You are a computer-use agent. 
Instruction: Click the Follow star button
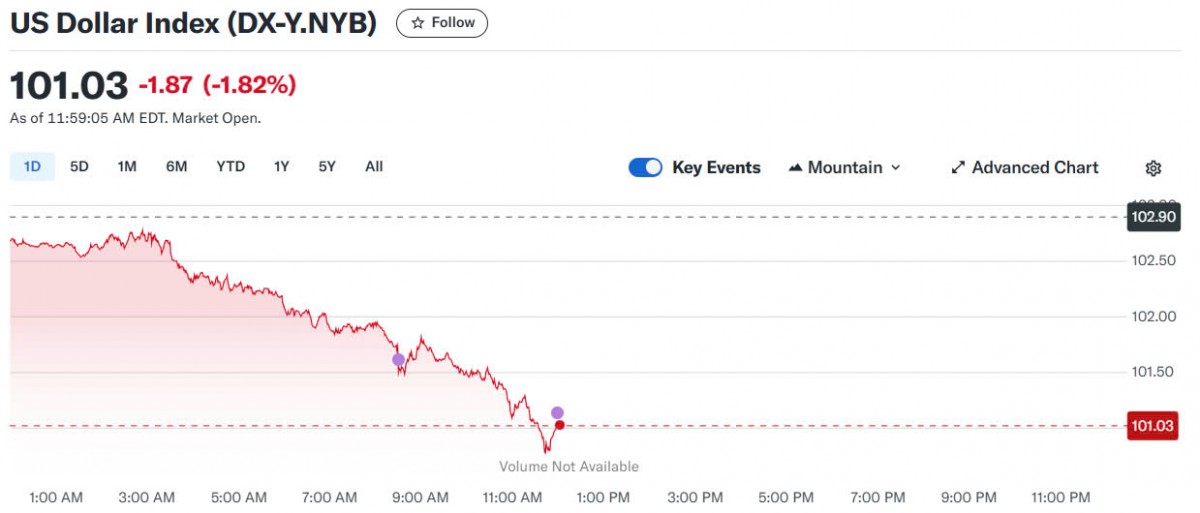[x=442, y=23]
